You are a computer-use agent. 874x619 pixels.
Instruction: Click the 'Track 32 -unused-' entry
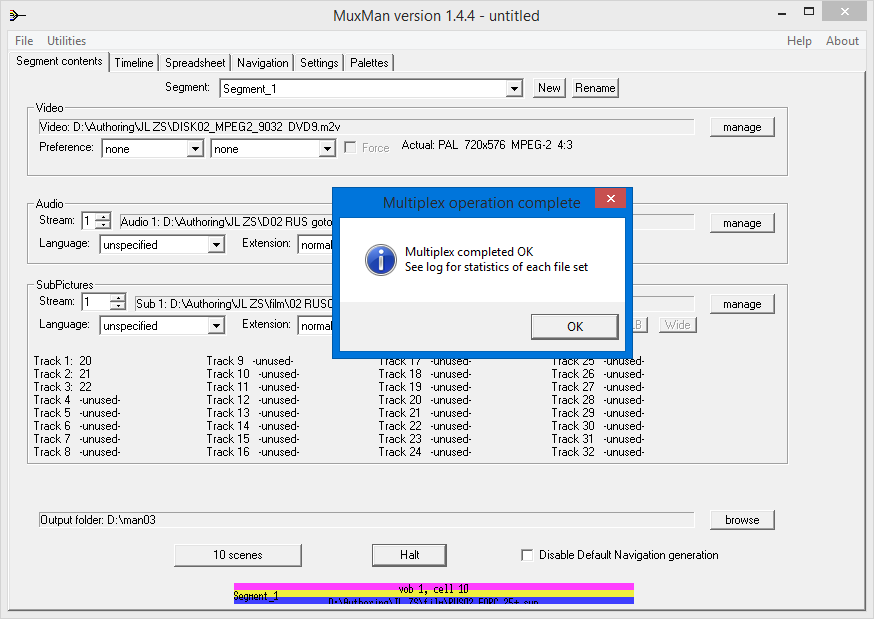[598, 452]
